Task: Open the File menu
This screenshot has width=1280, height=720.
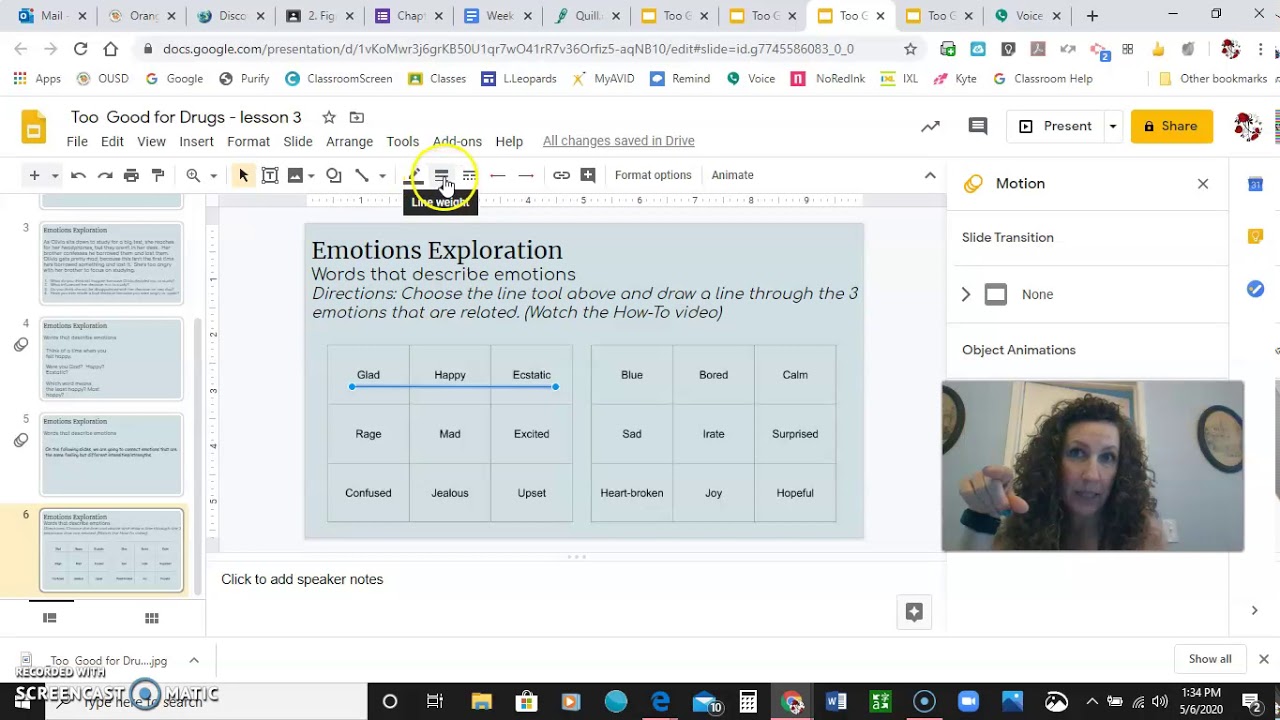Action: [x=77, y=141]
